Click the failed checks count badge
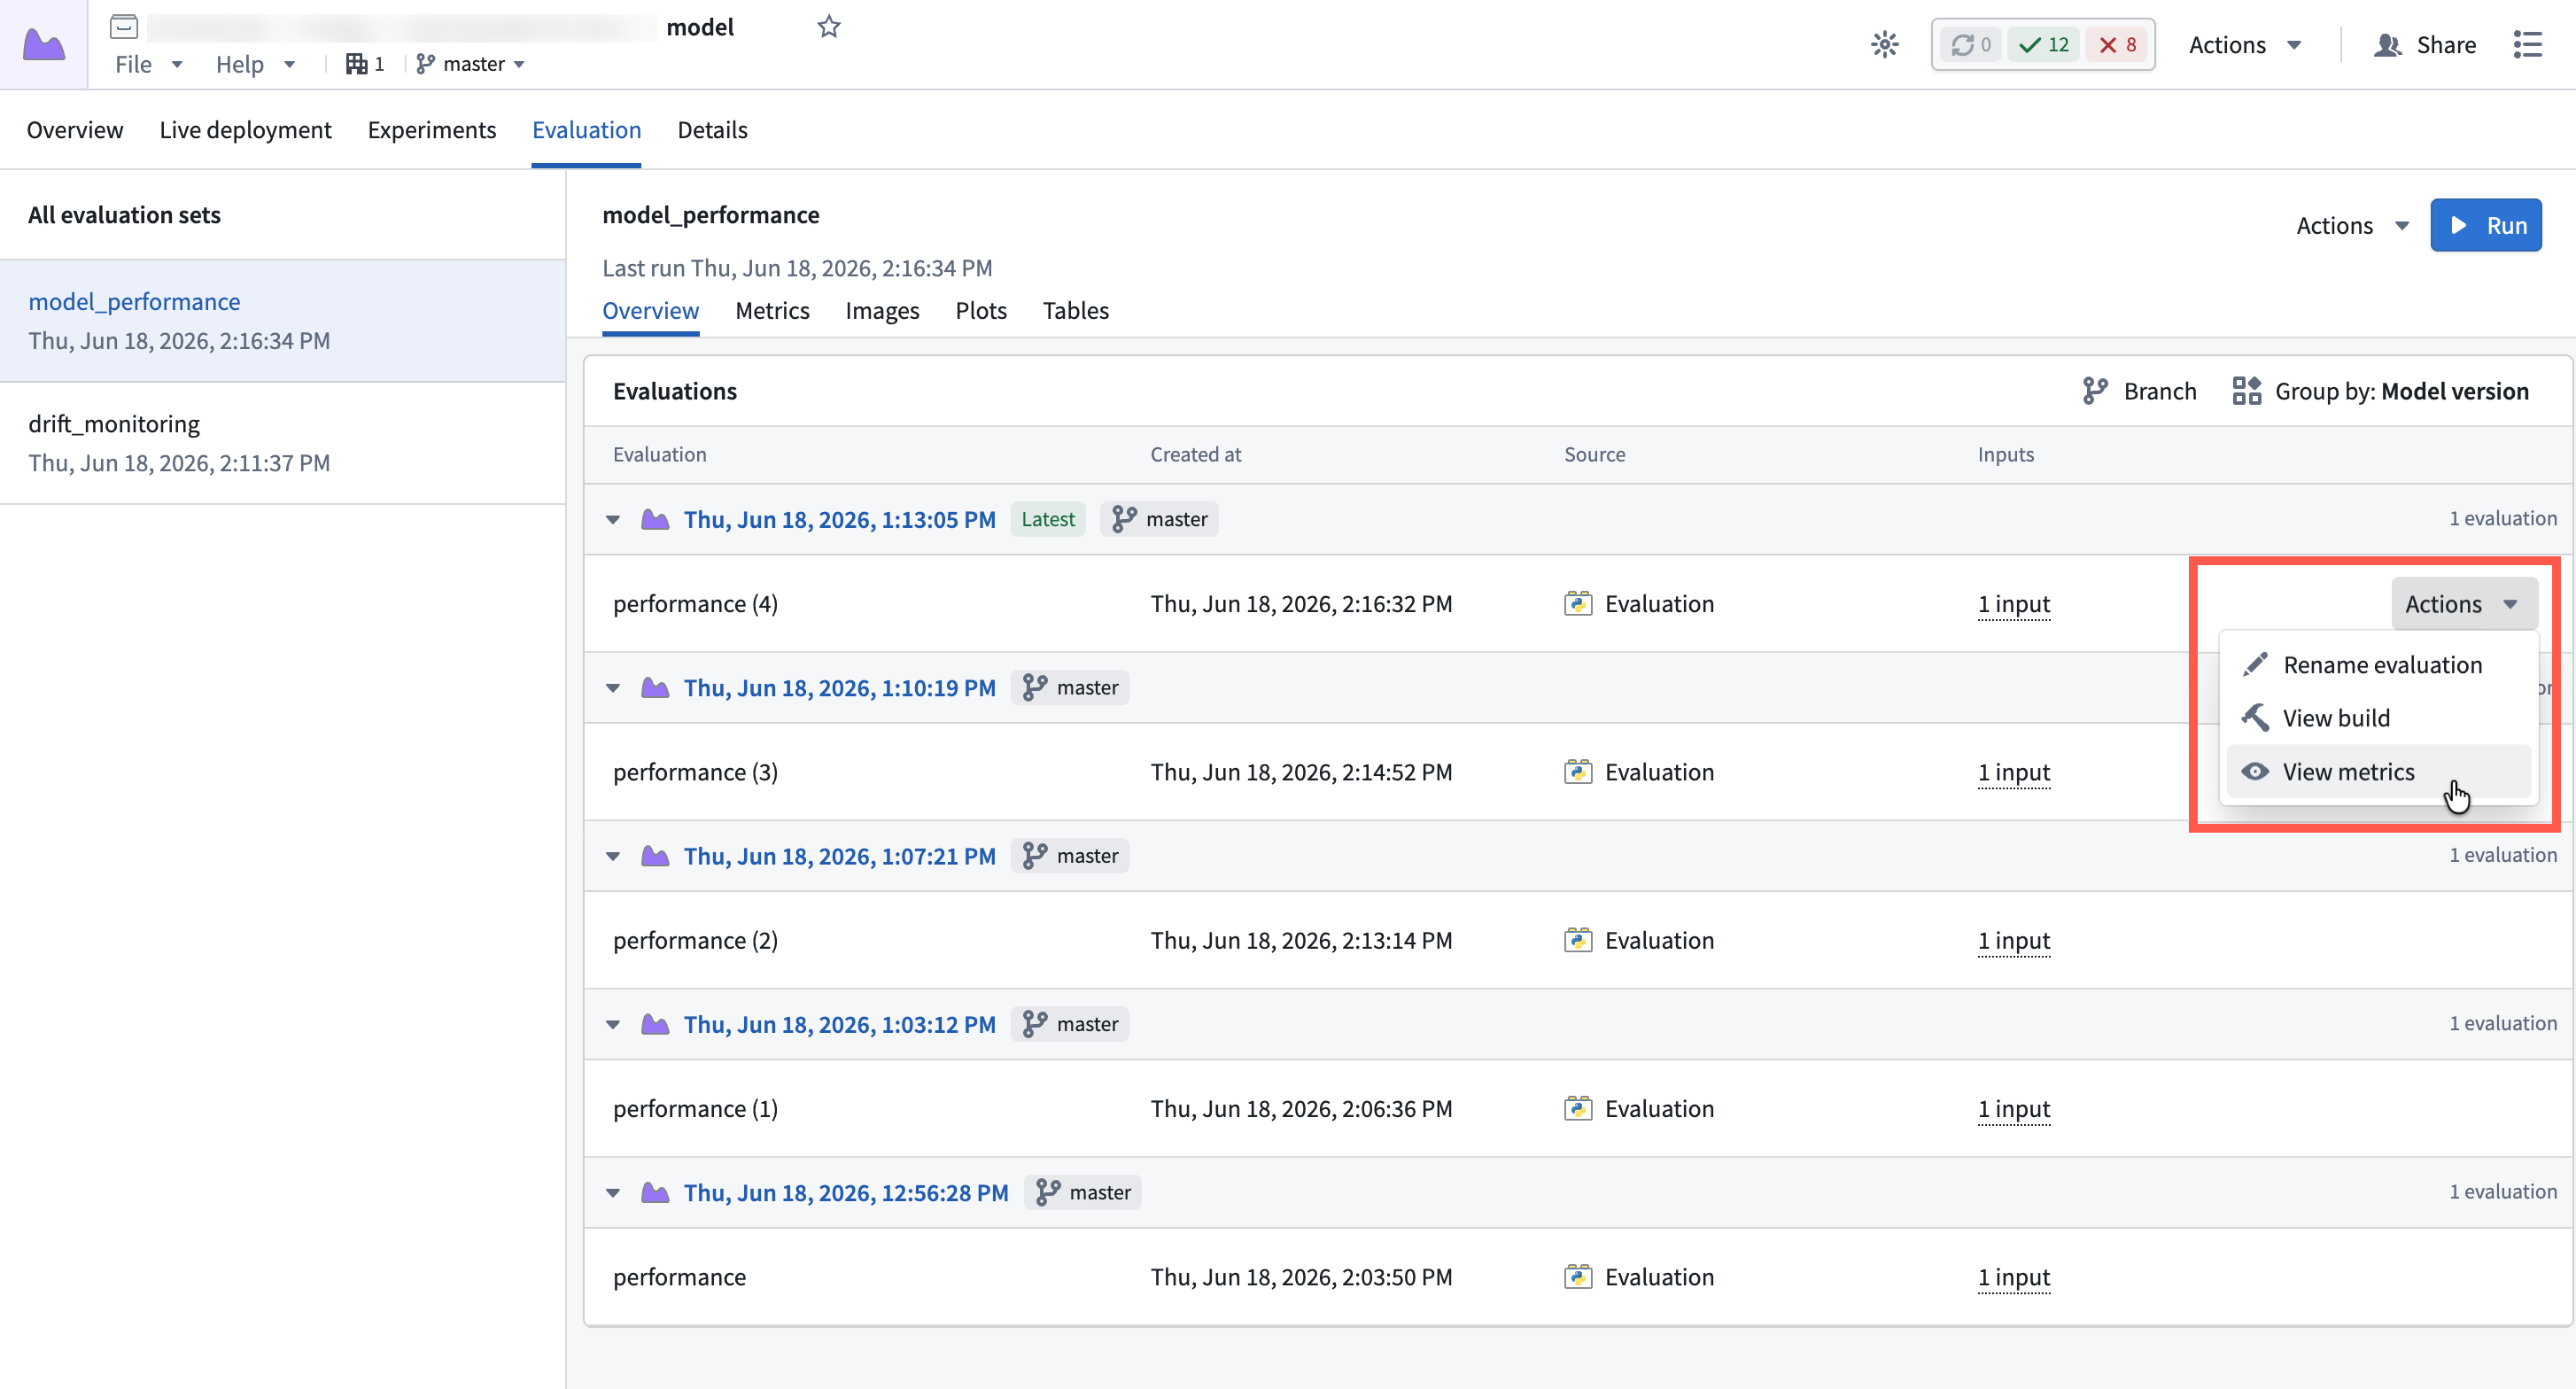This screenshot has width=2576, height=1389. pos(2118,44)
